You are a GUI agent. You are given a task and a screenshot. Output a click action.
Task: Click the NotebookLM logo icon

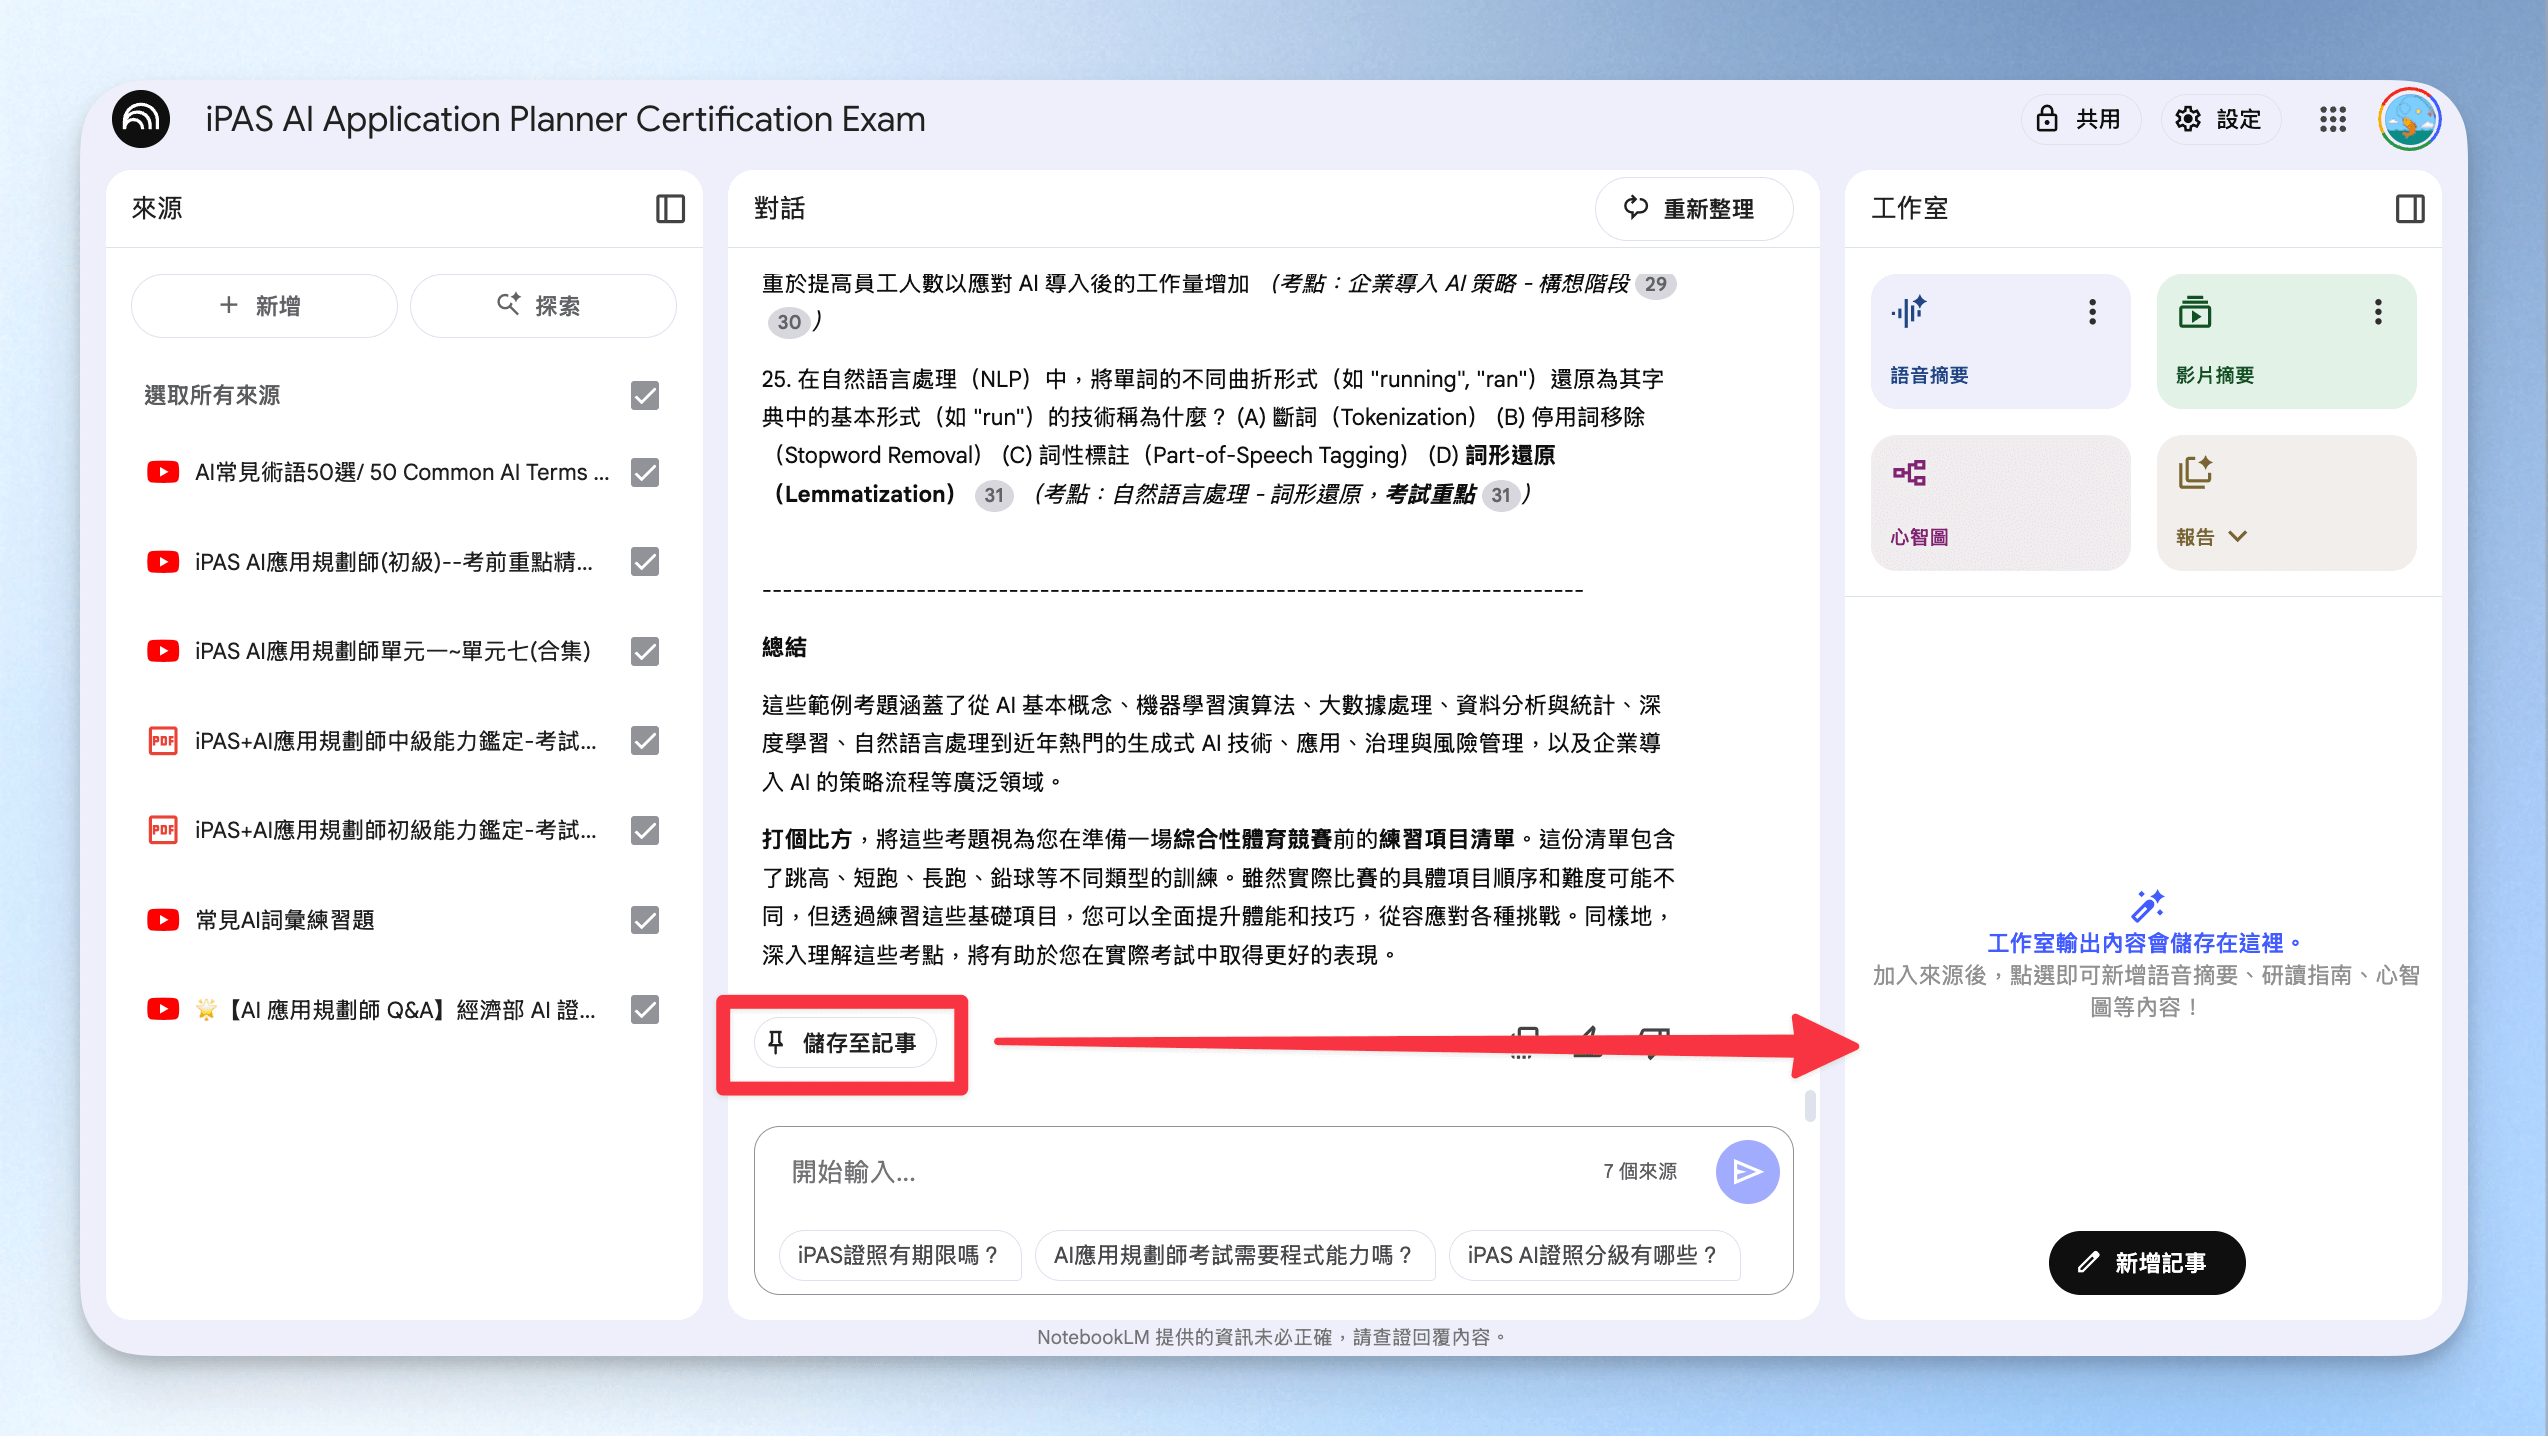pos(141,119)
